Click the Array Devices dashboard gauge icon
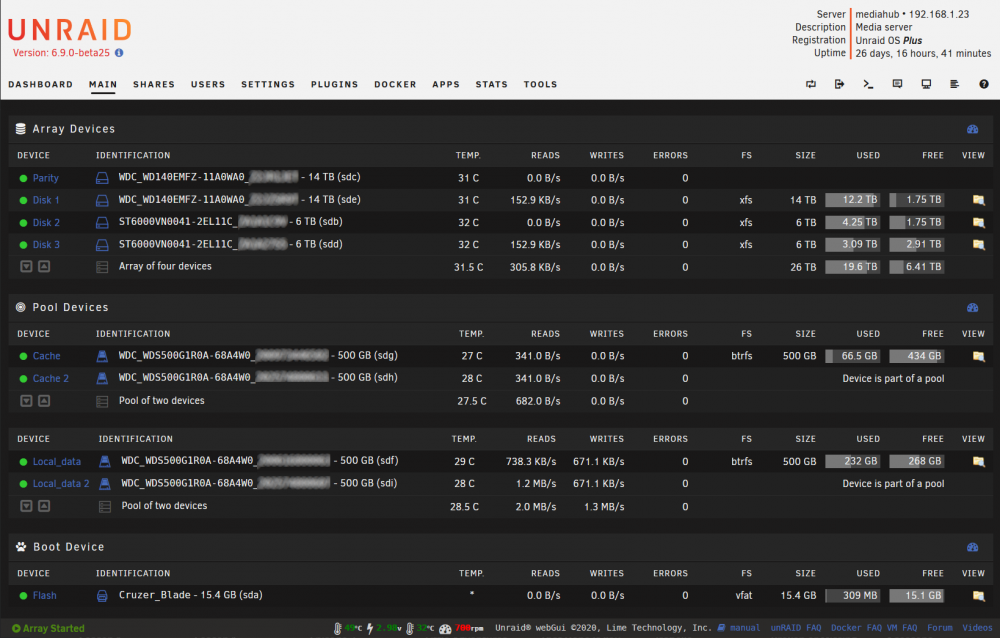The width and height of the screenshot is (1000, 638). (x=973, y=129)
